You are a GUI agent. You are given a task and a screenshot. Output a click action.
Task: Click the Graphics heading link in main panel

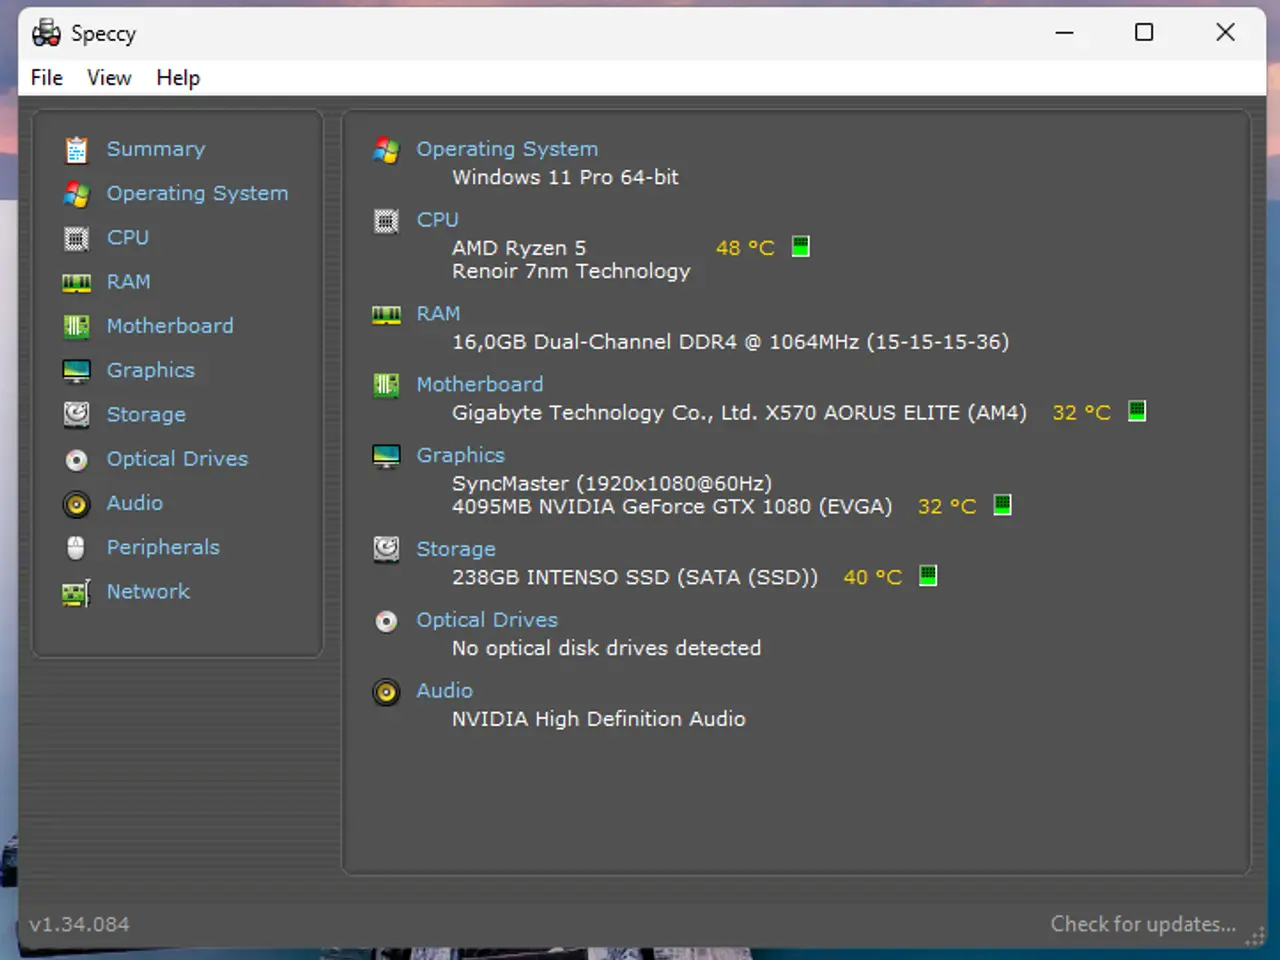(x=460, y=455)
